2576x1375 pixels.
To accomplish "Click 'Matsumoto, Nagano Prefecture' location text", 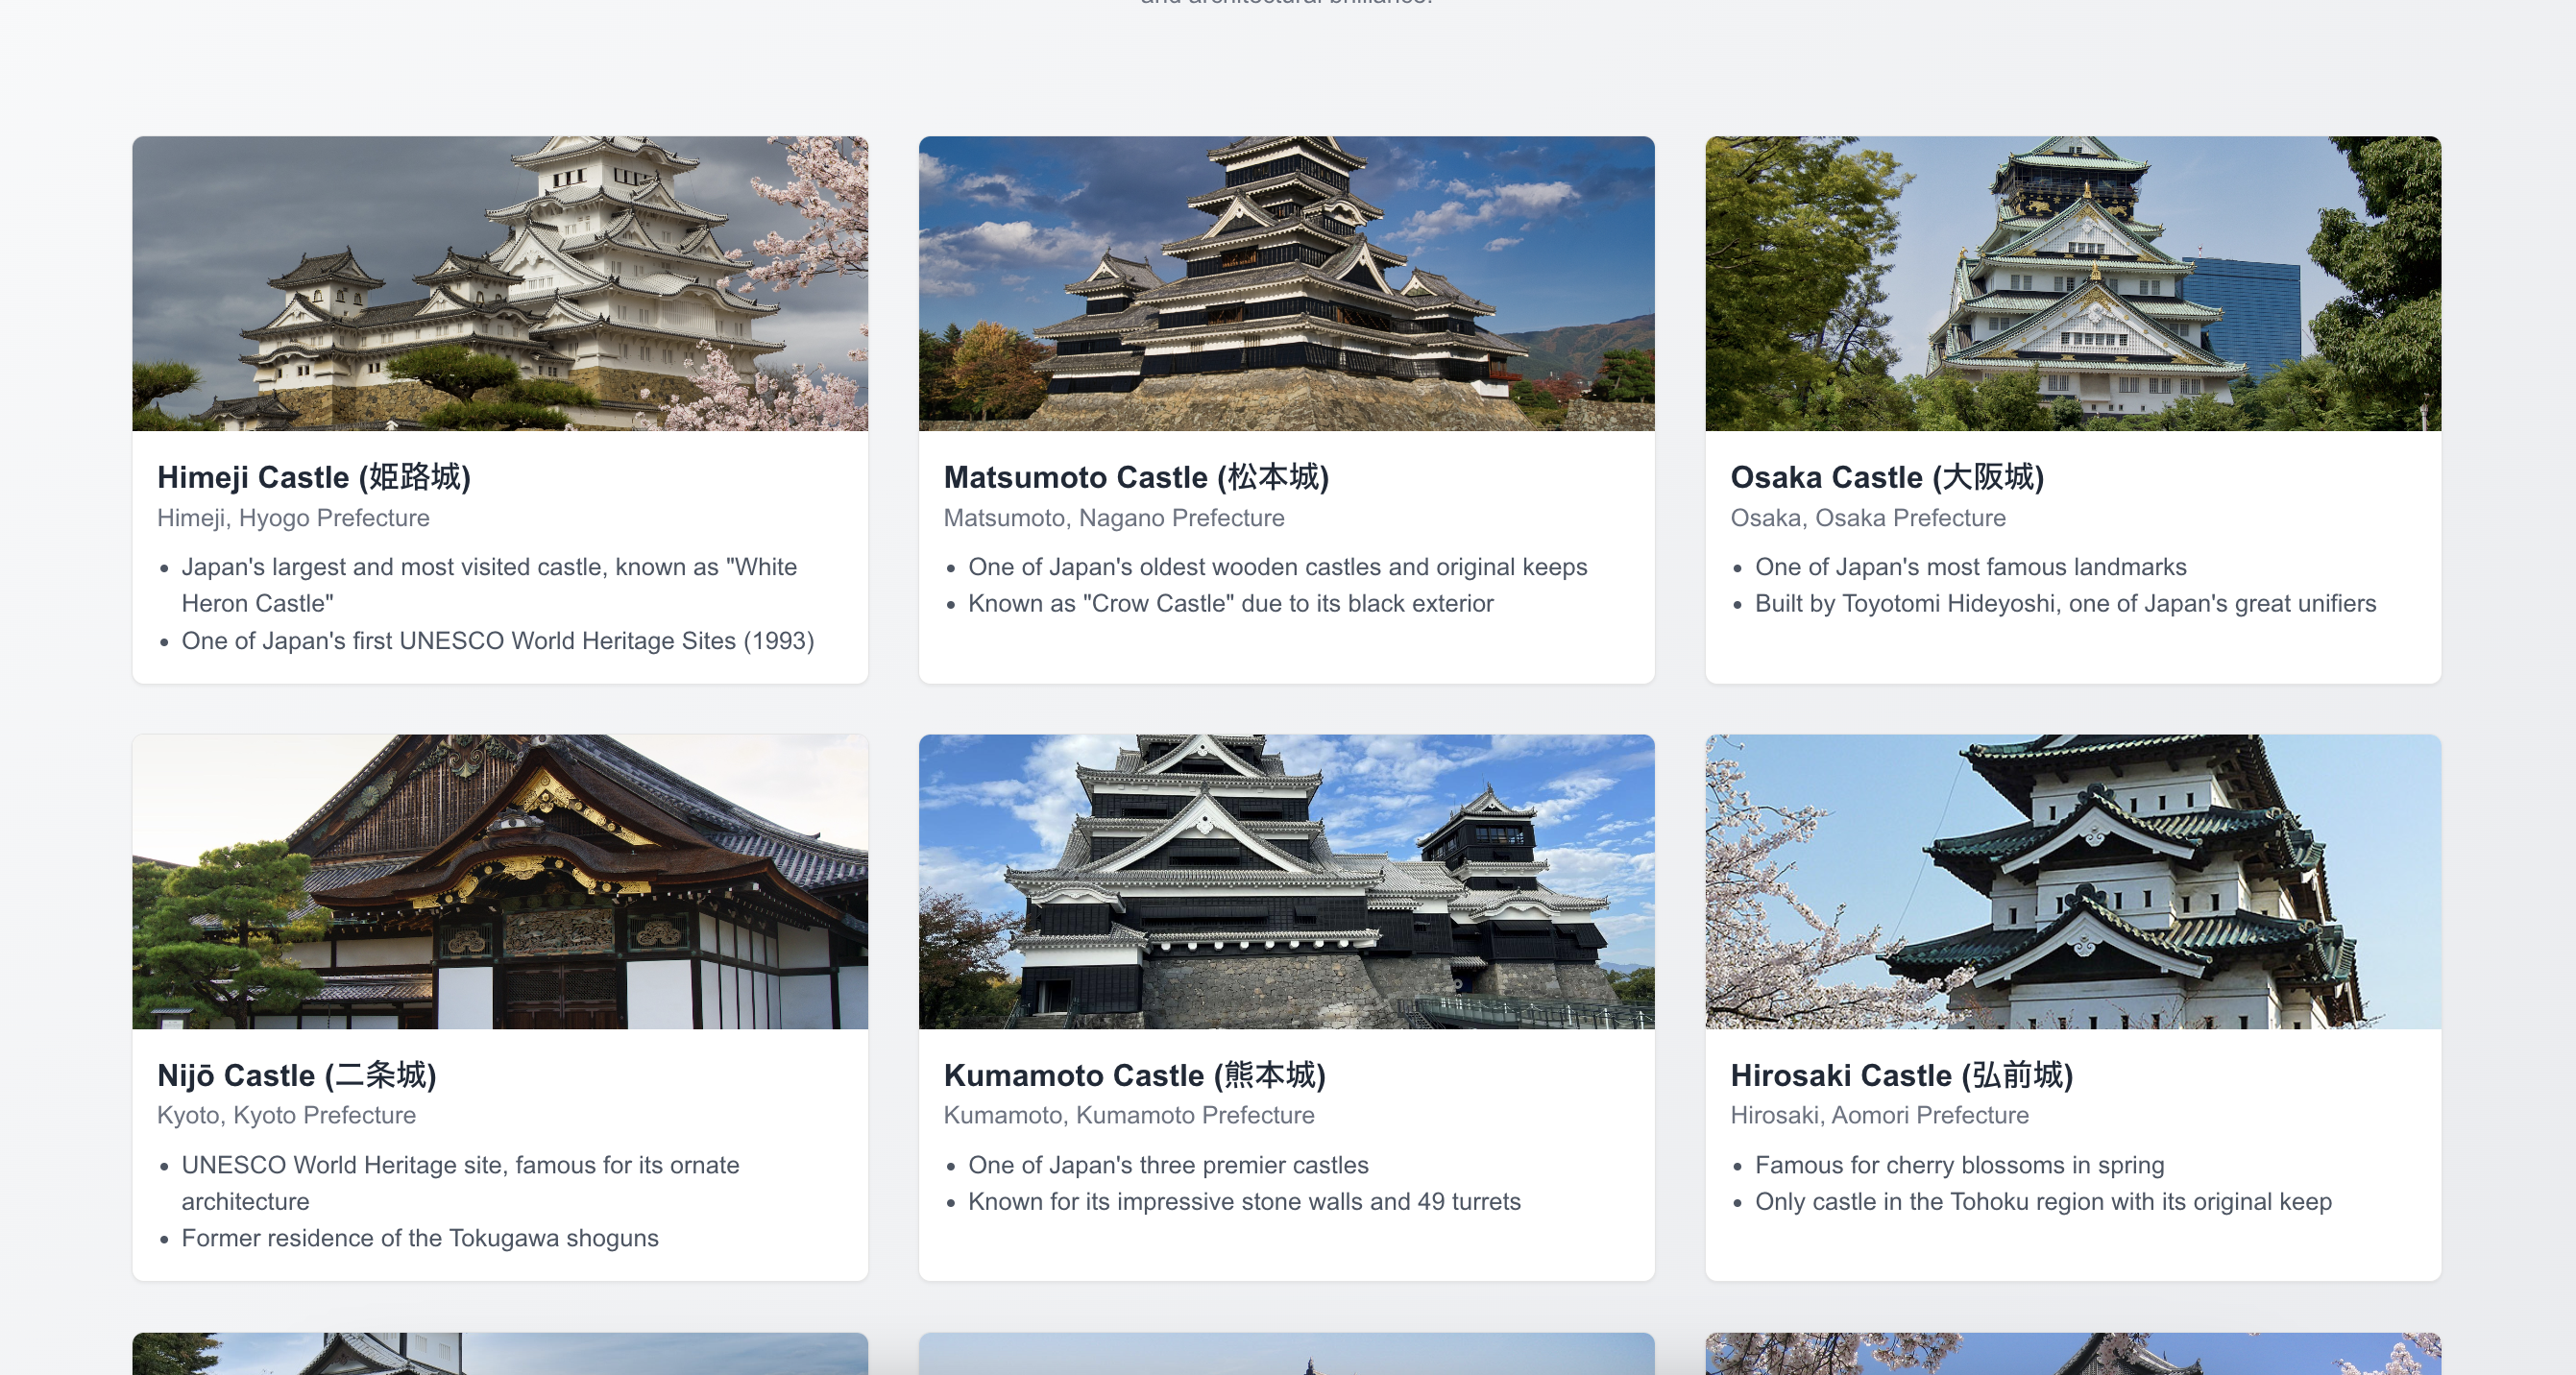I will tap(1114, 518).
